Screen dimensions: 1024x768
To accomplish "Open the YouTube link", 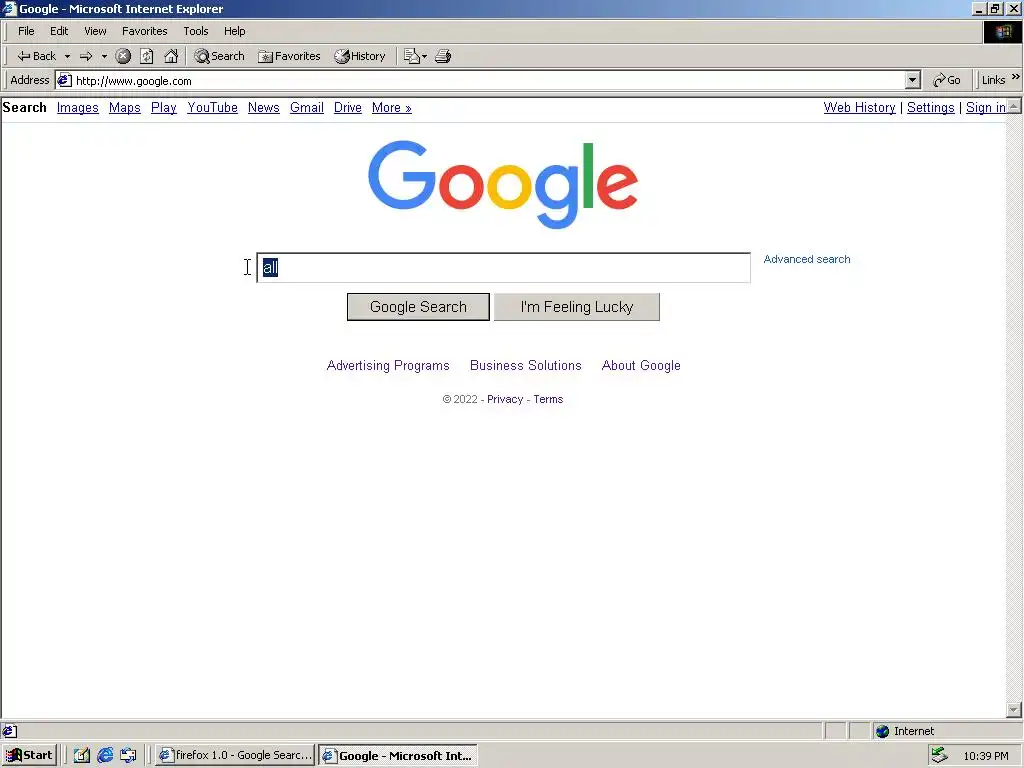I will [x=212, y=108].
